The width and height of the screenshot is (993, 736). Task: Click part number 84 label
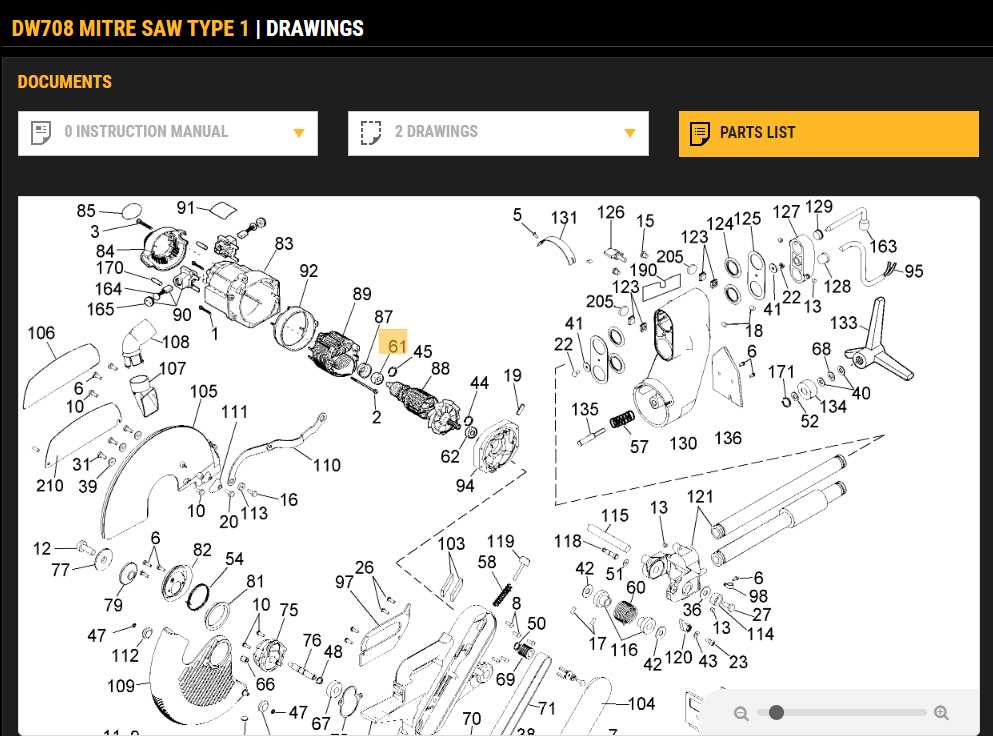pyautogui.click(x=105, y=251)
